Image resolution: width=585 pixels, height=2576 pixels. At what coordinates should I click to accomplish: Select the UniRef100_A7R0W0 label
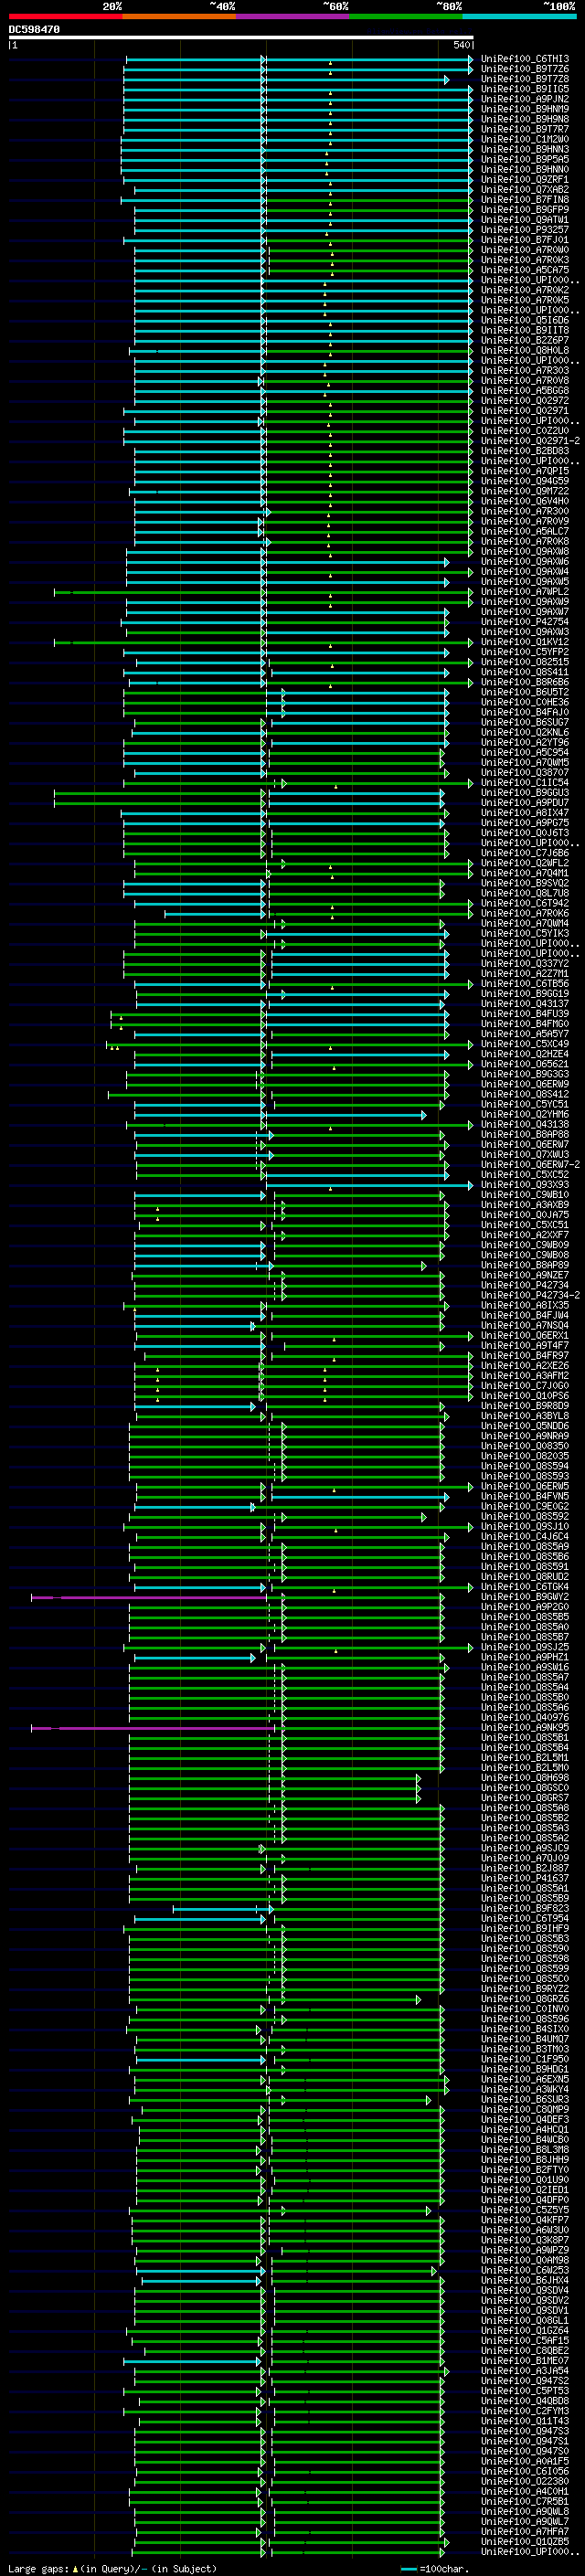pyautogui.click(x=525, y=250)
